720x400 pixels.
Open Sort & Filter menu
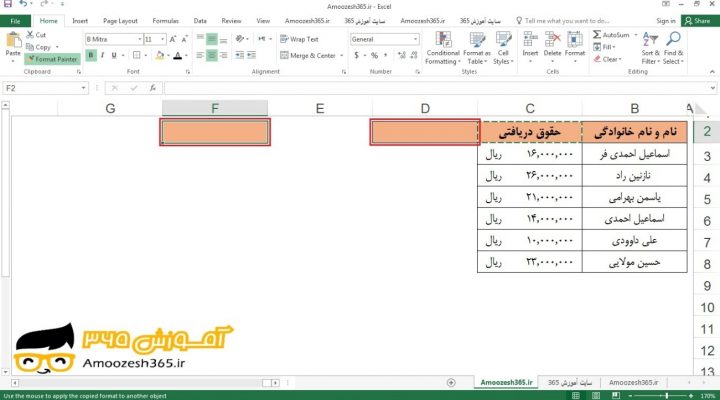pos(651,48)
